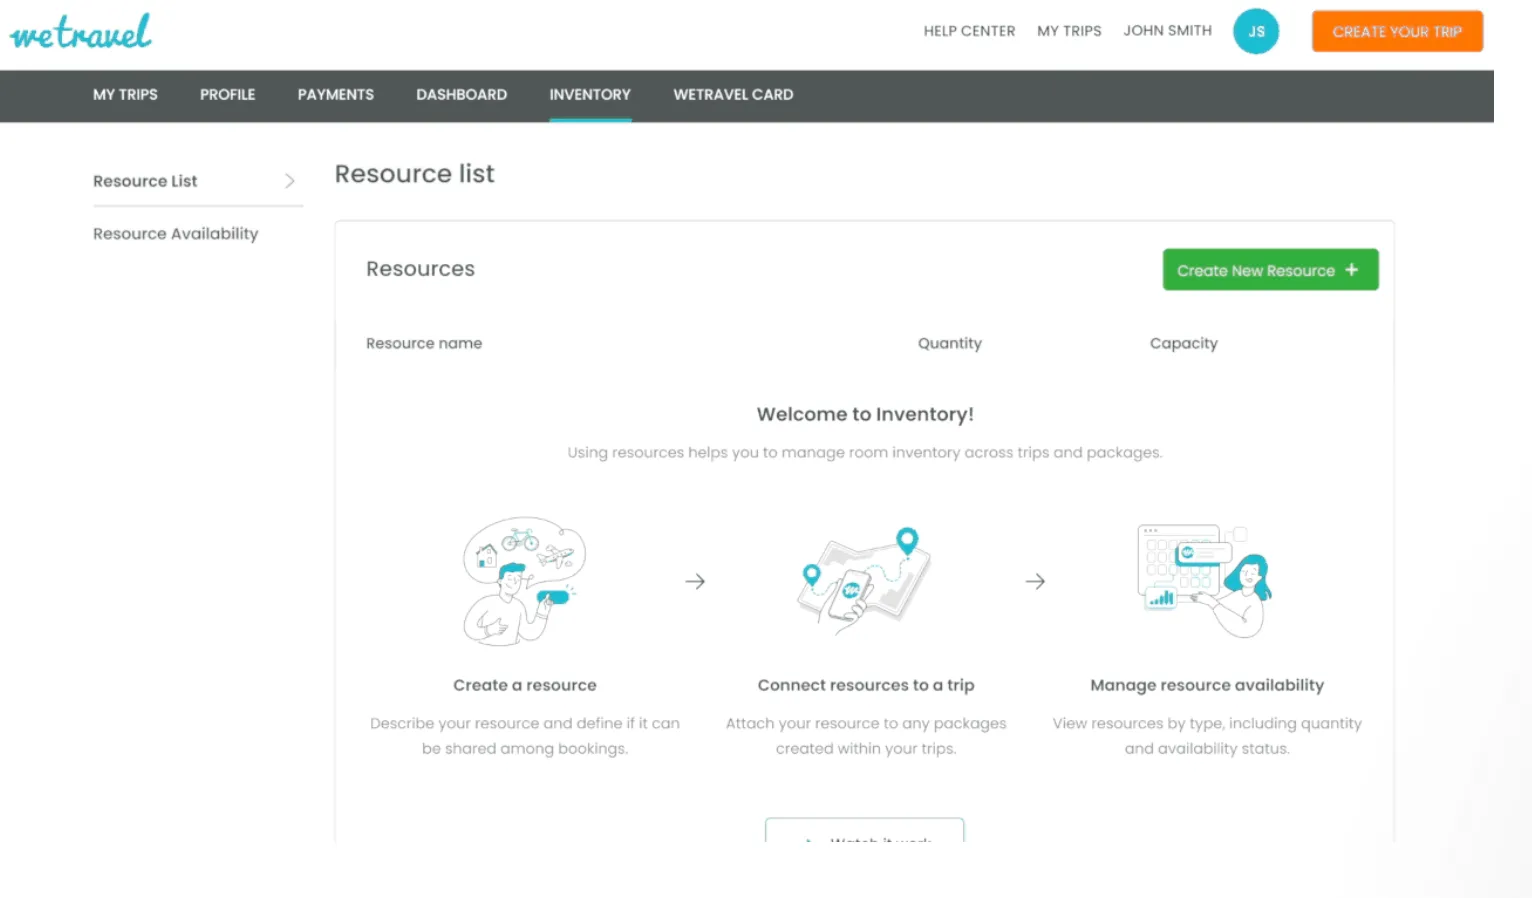Click Create Your Trip orange button
The width and height of the screenshot is (1532, 898).
click(1397, 31)
